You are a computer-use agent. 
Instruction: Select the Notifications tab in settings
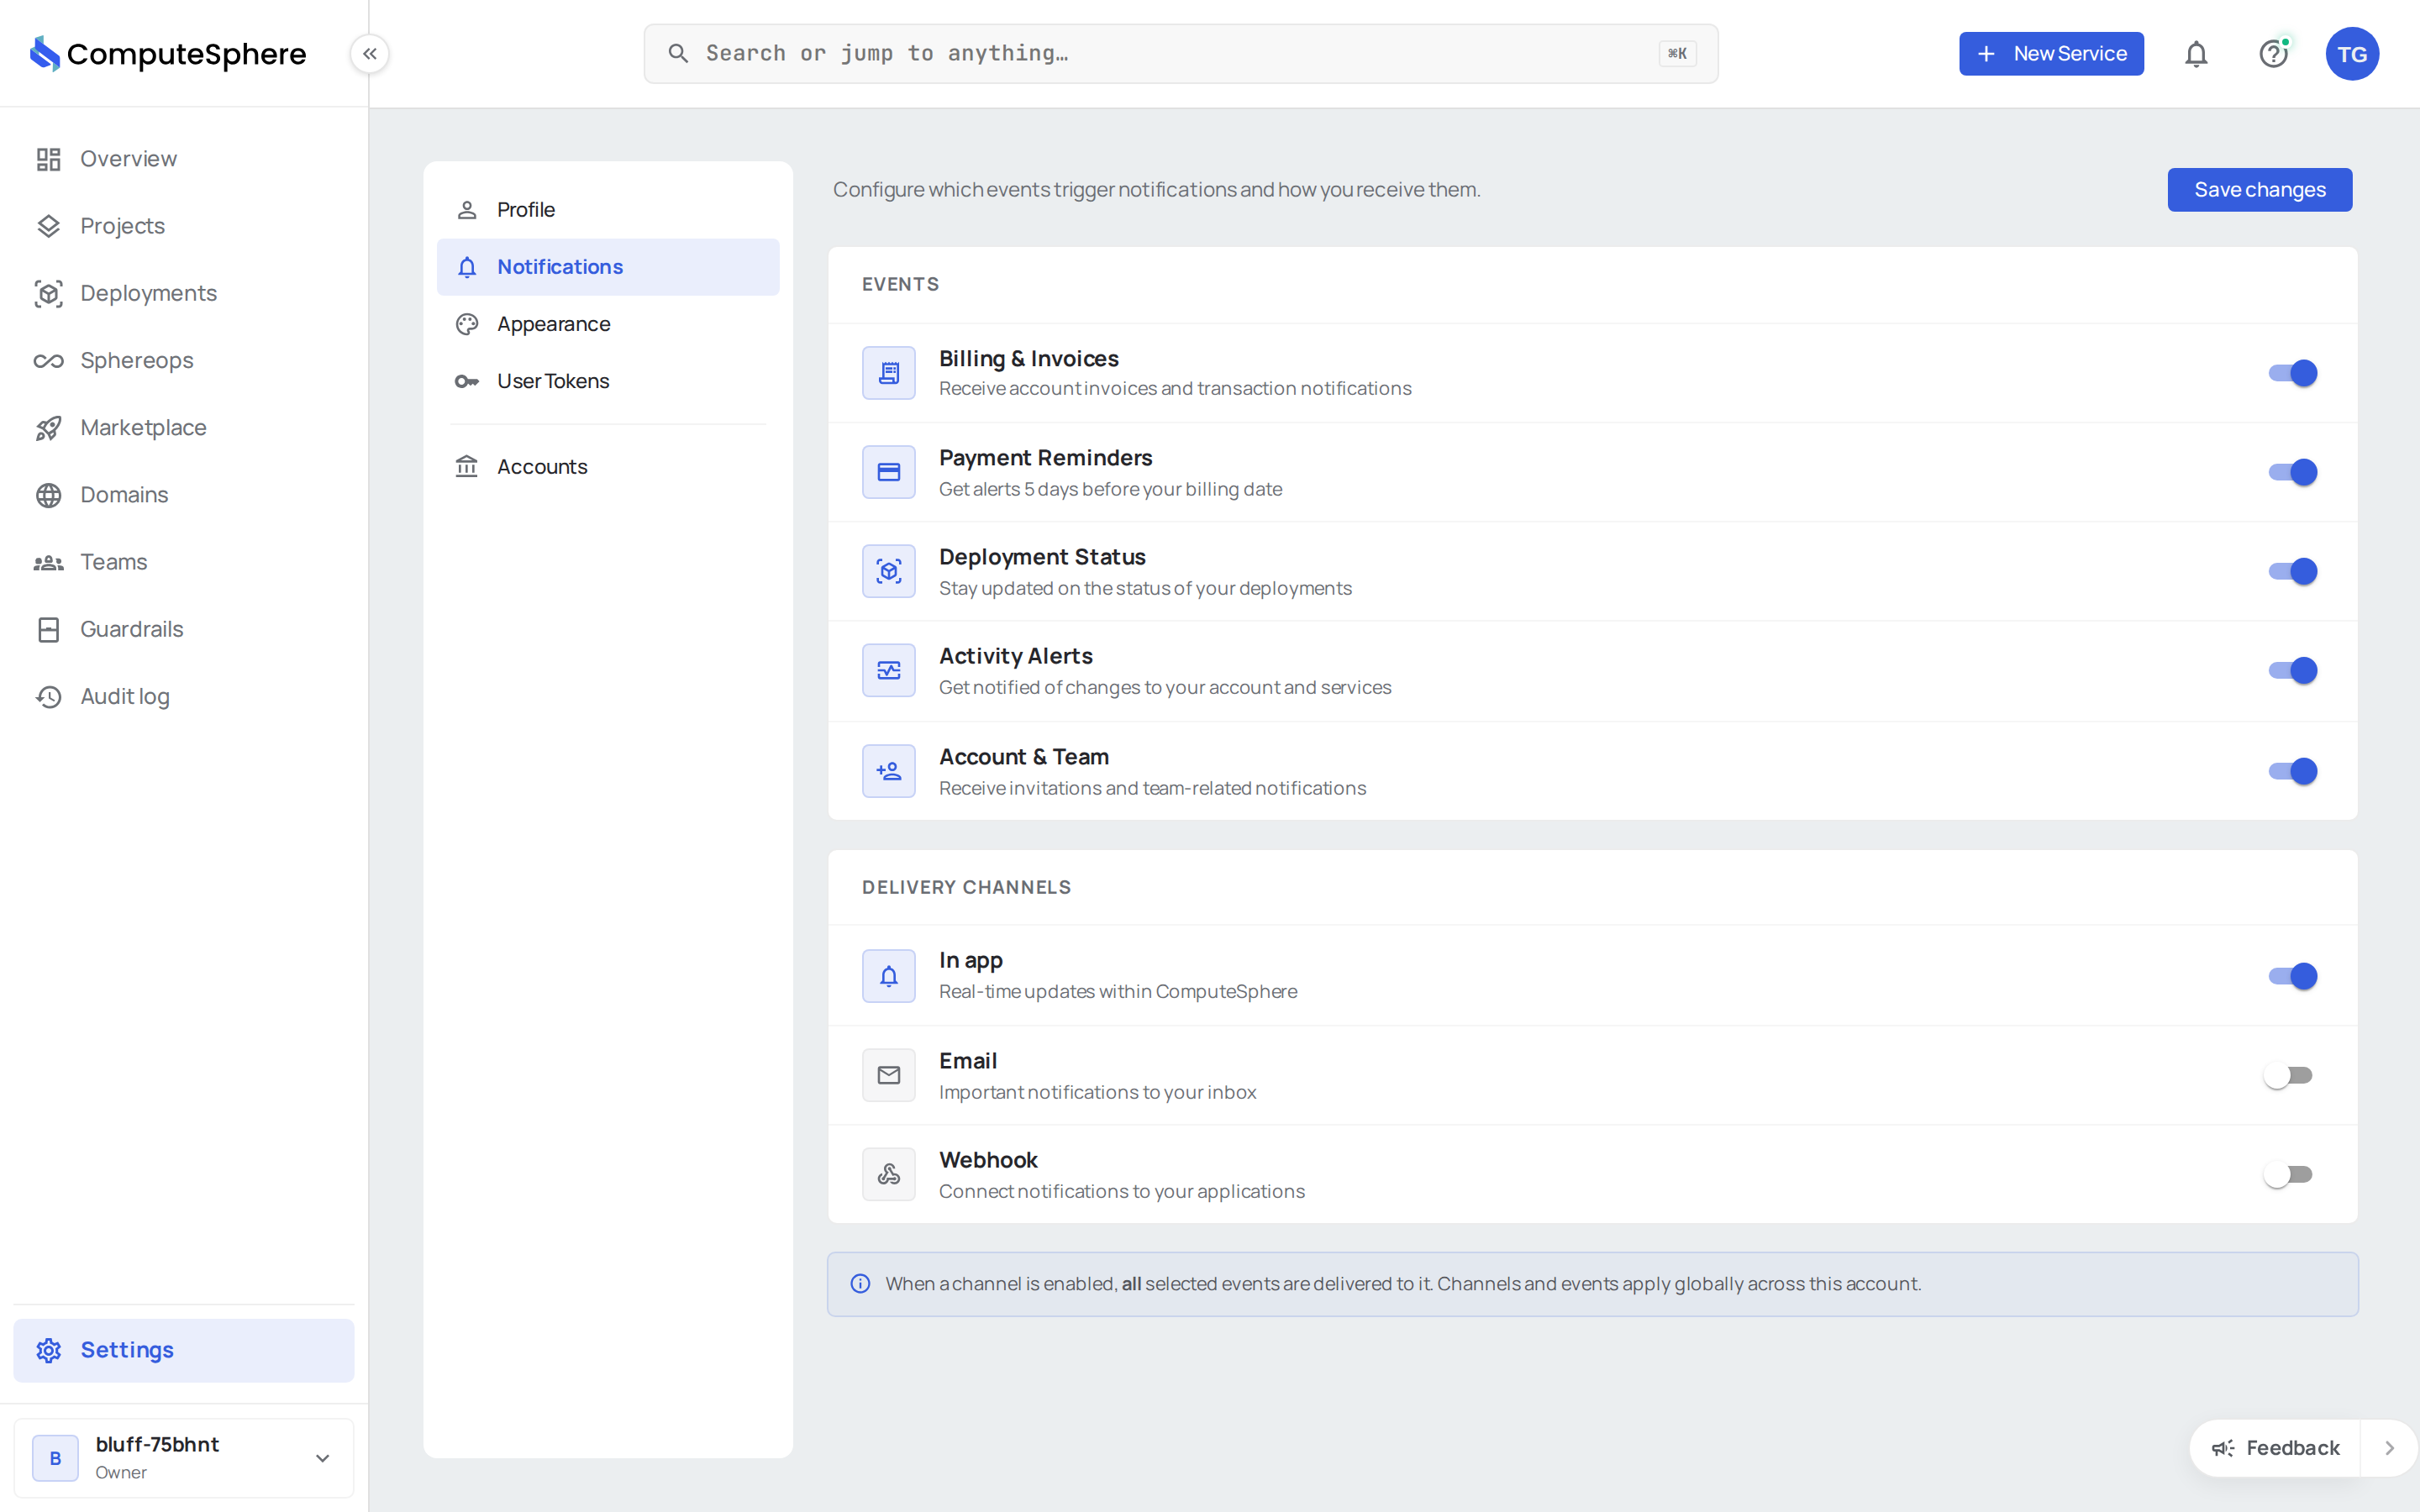[608, 267]
